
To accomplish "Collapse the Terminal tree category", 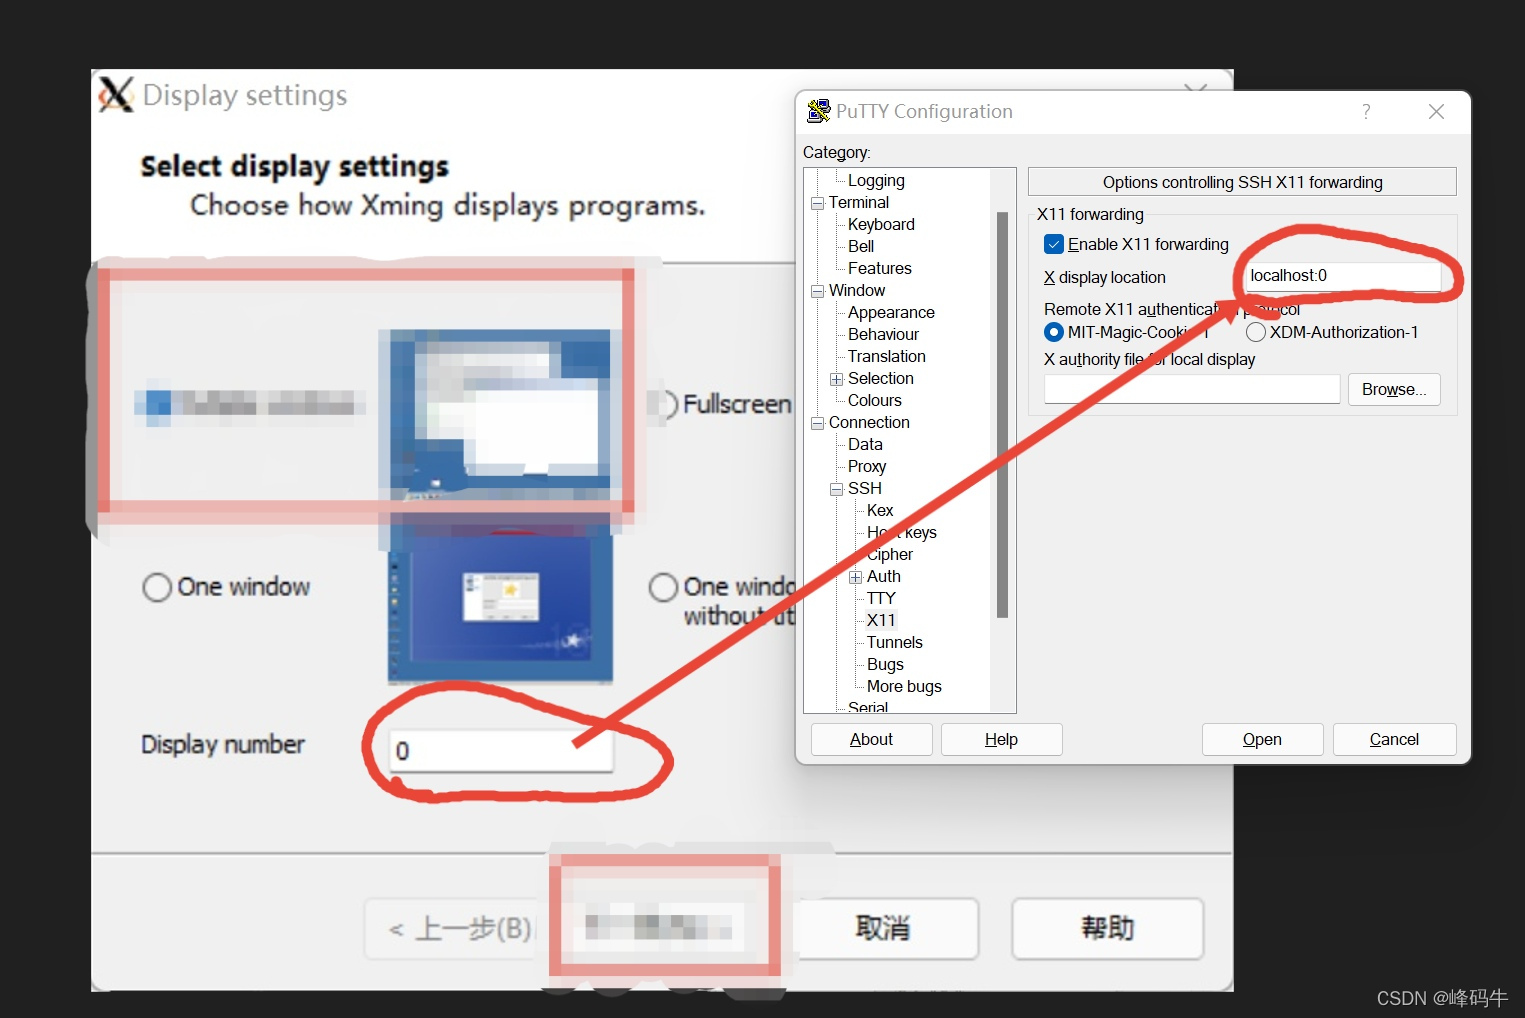I will click(x=817, y=203).
